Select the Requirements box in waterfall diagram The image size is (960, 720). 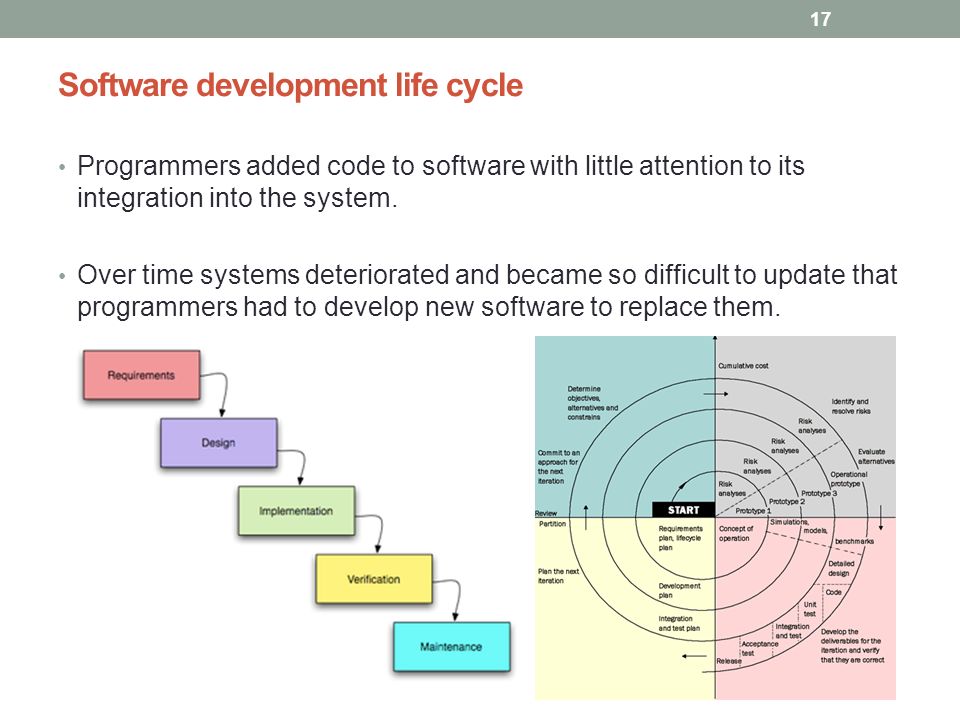pos(141,375)
